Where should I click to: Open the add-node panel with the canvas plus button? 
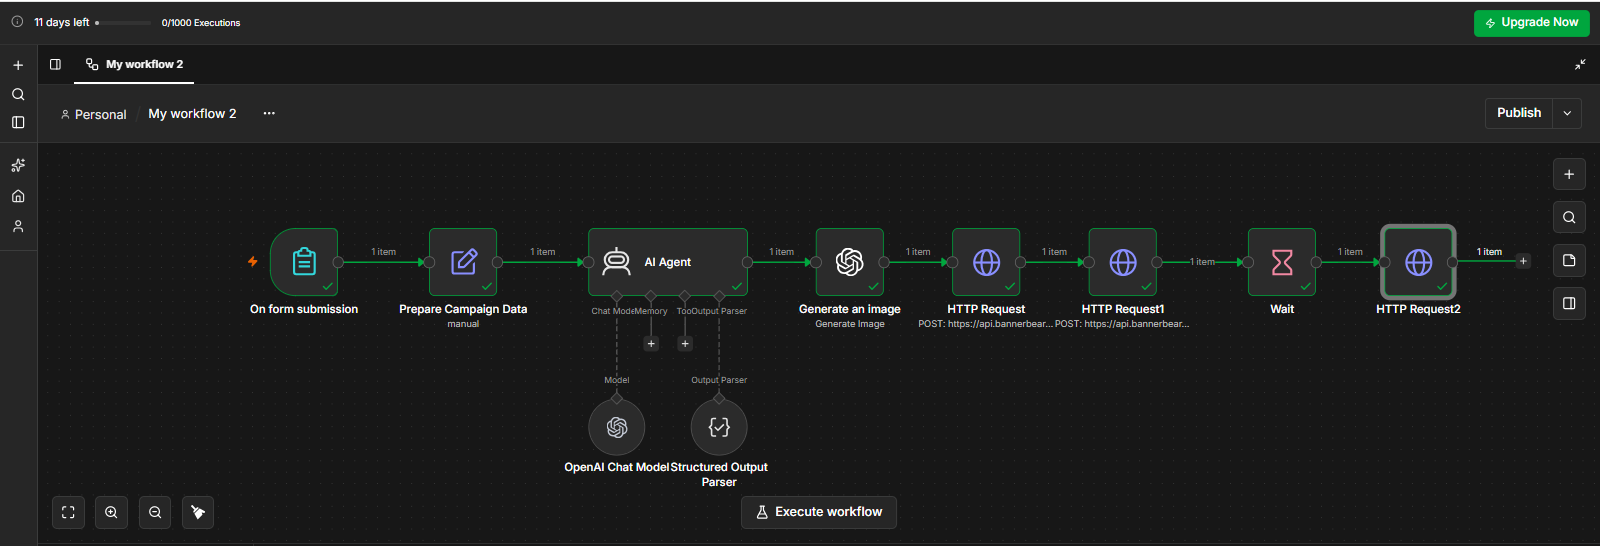(1569, 174)
